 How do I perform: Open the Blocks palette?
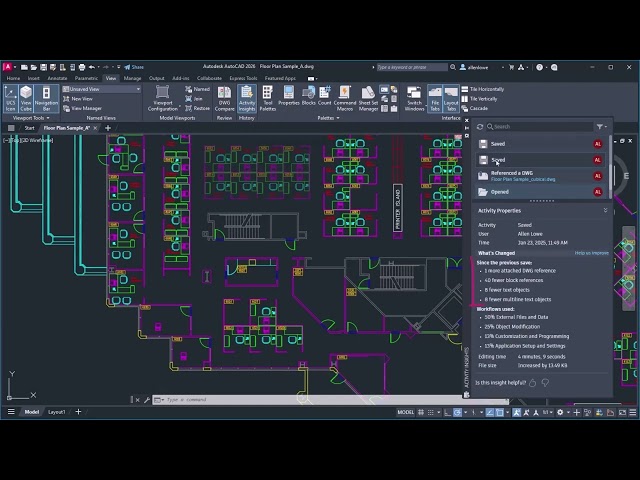click(309, 96)
